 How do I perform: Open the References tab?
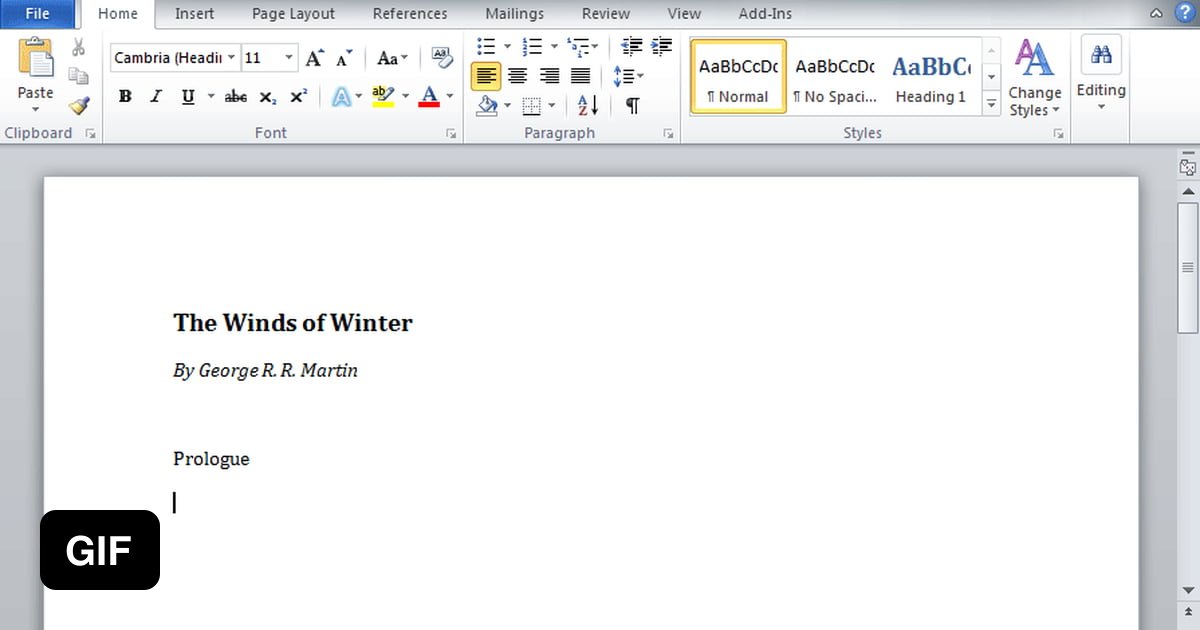pyautogui.click(x=410, y=14)
